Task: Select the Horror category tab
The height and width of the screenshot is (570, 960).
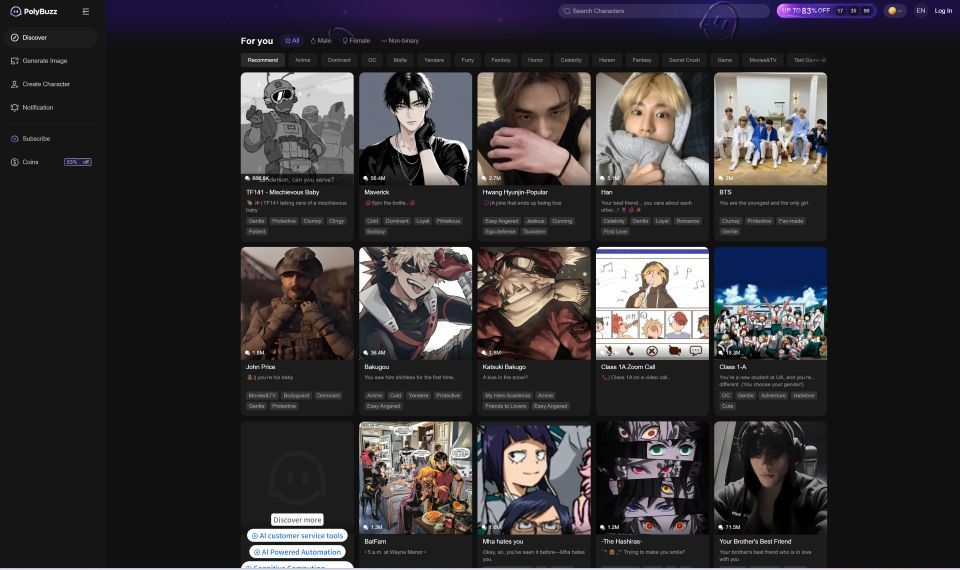Action: pyautogui.click(x=535, y=60)
